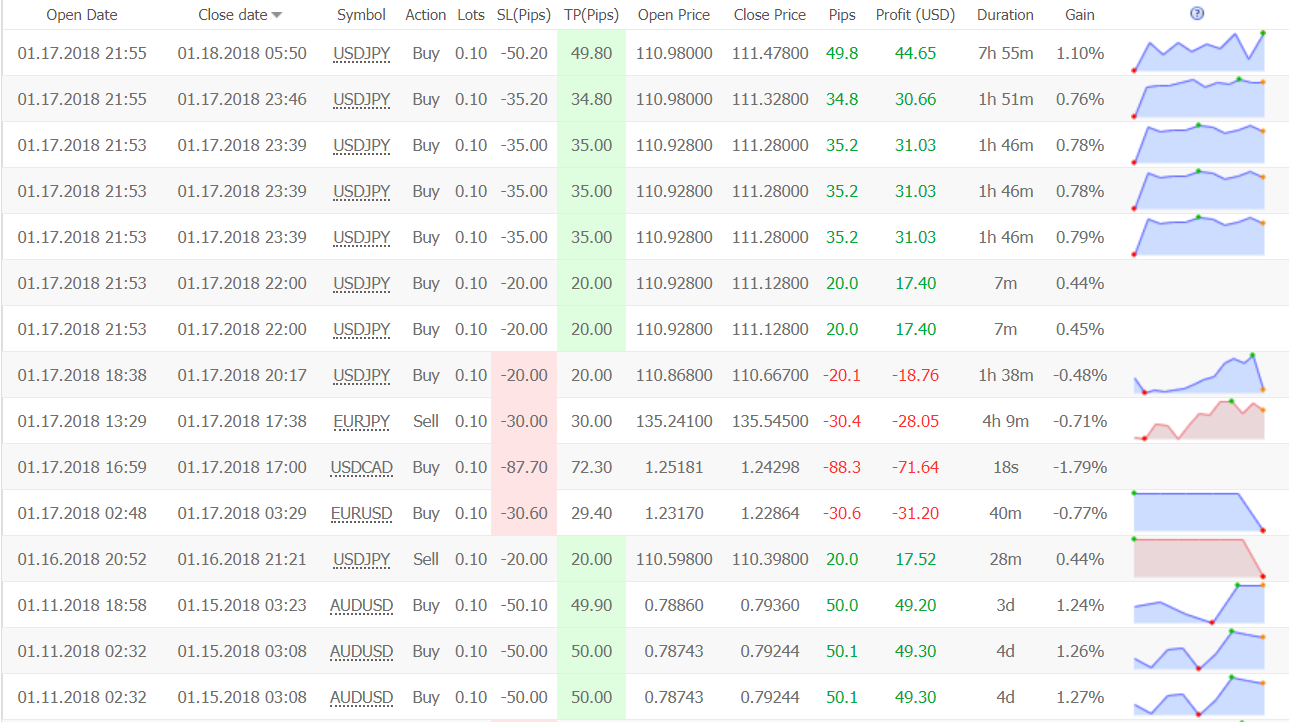The image size is (1289, 722).
Task: Open USDJPY link in the -18.76 loss row
Action: click(x=362, y=376)
